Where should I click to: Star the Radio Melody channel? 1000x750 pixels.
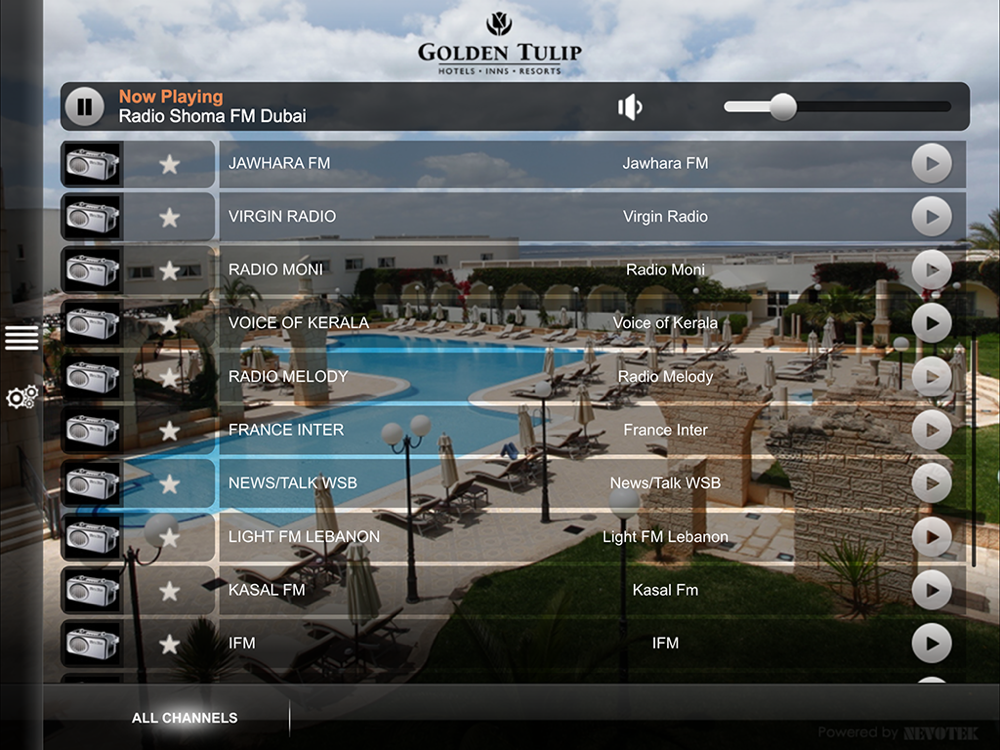pyautogui.click(x=169, y=378)
